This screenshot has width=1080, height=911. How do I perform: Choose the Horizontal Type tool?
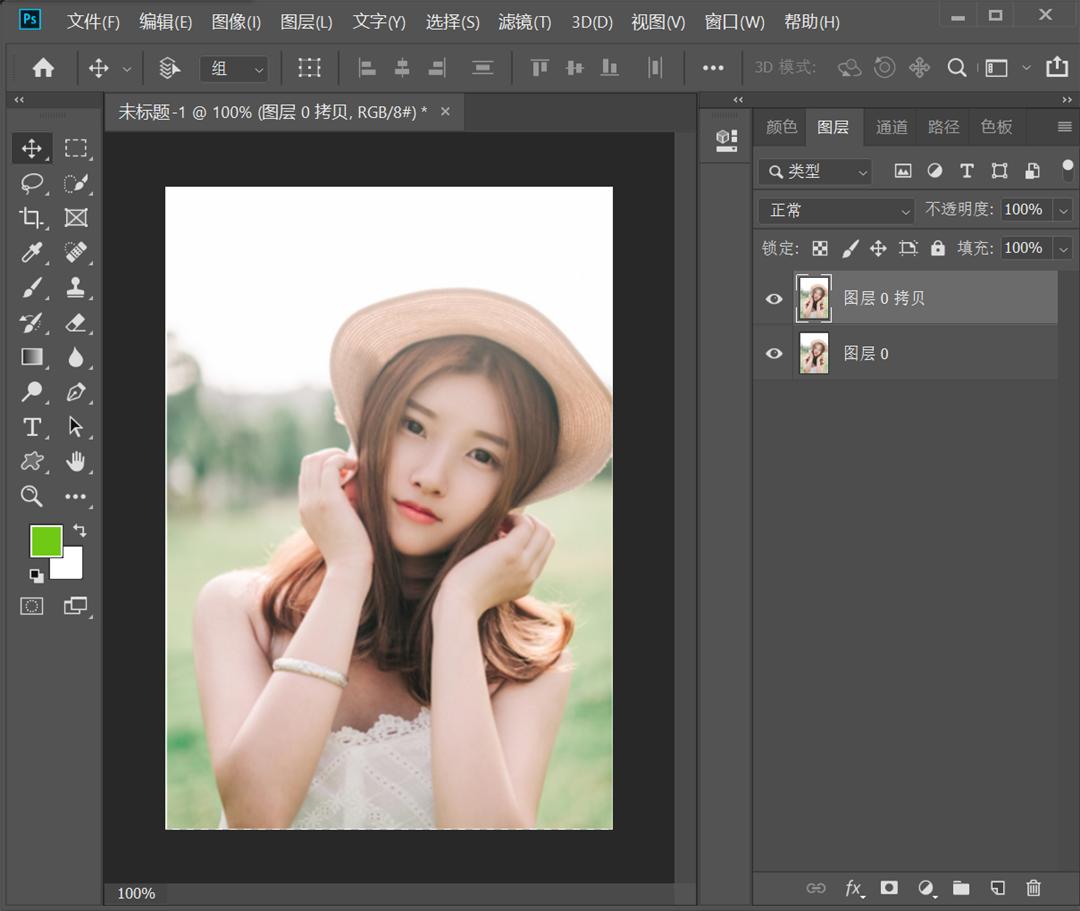[32, 427]
